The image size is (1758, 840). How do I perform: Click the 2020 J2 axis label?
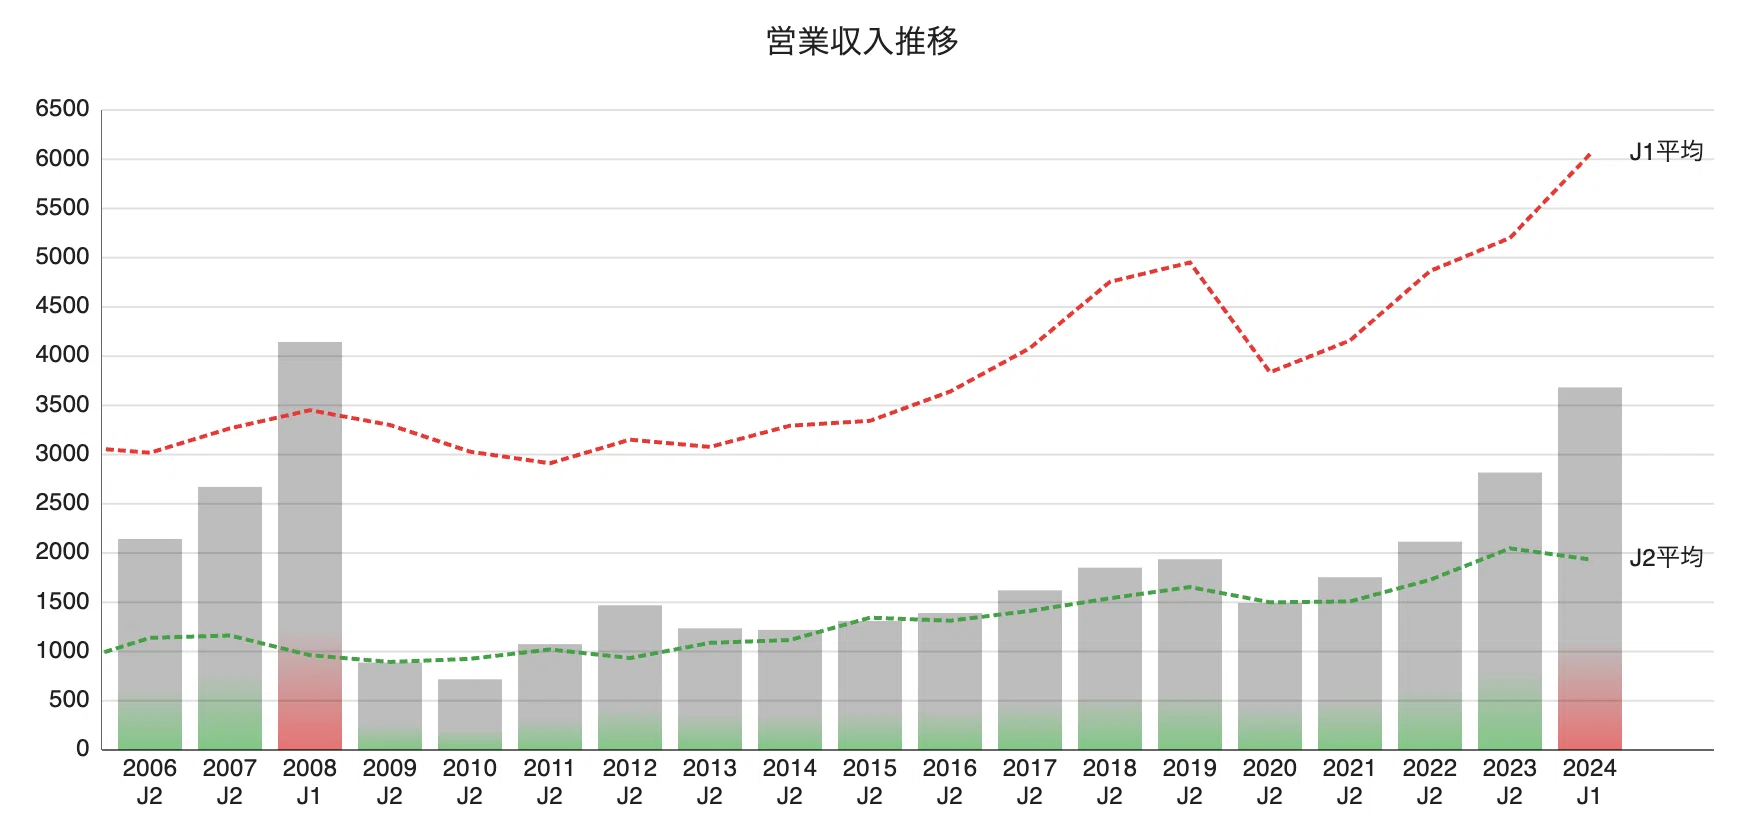(x=1270, y=782)
